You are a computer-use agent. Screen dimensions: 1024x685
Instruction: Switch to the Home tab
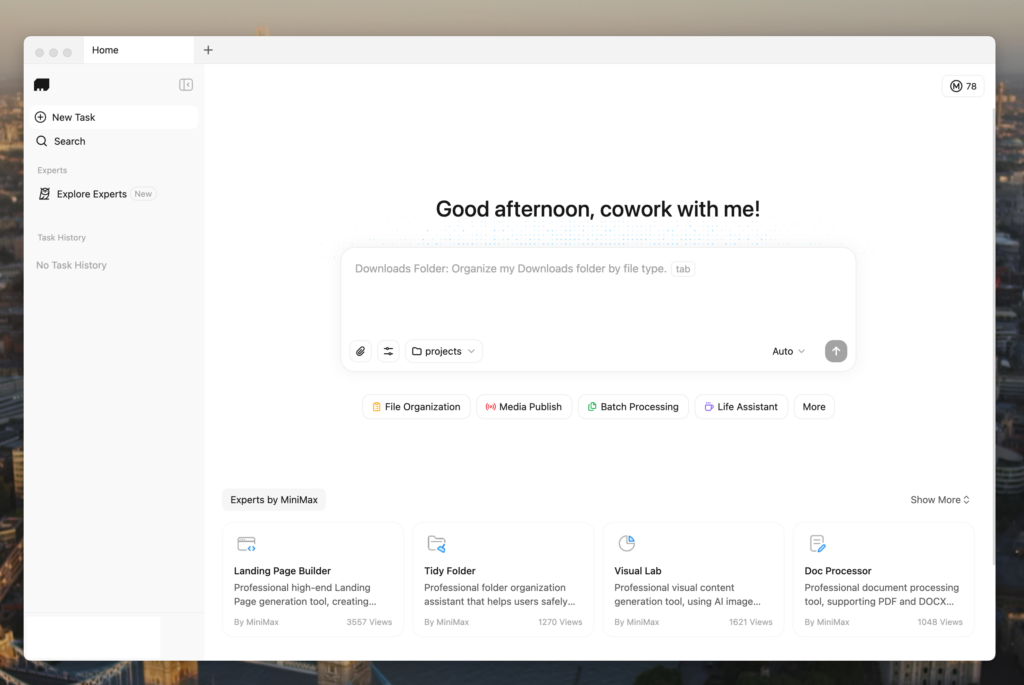pyautogui.click(x=106, y=50)
